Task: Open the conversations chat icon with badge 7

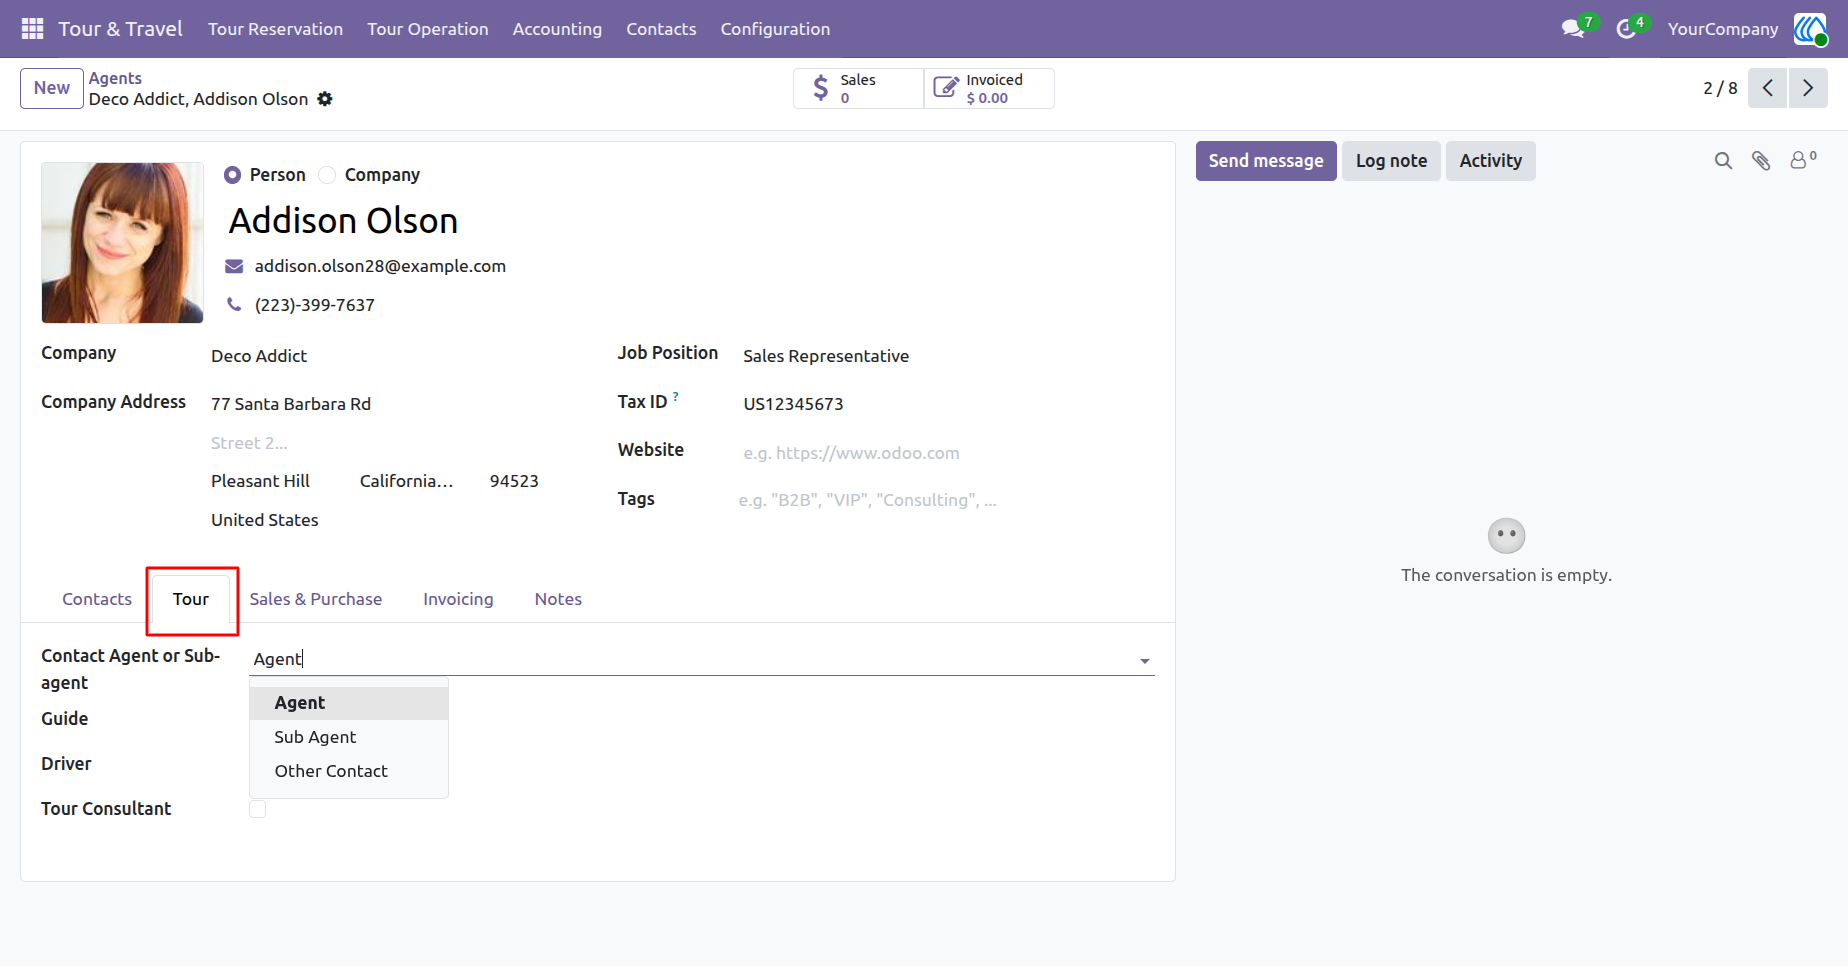Action: click(1574, 29)
